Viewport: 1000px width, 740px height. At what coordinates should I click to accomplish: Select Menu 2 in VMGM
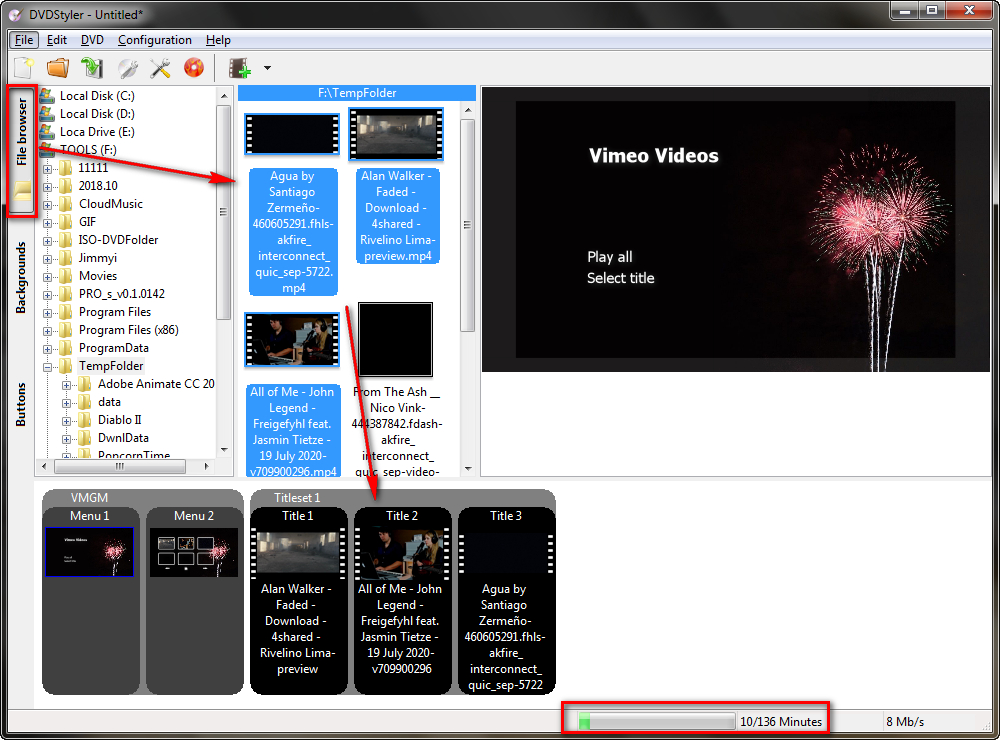[194, 552]
